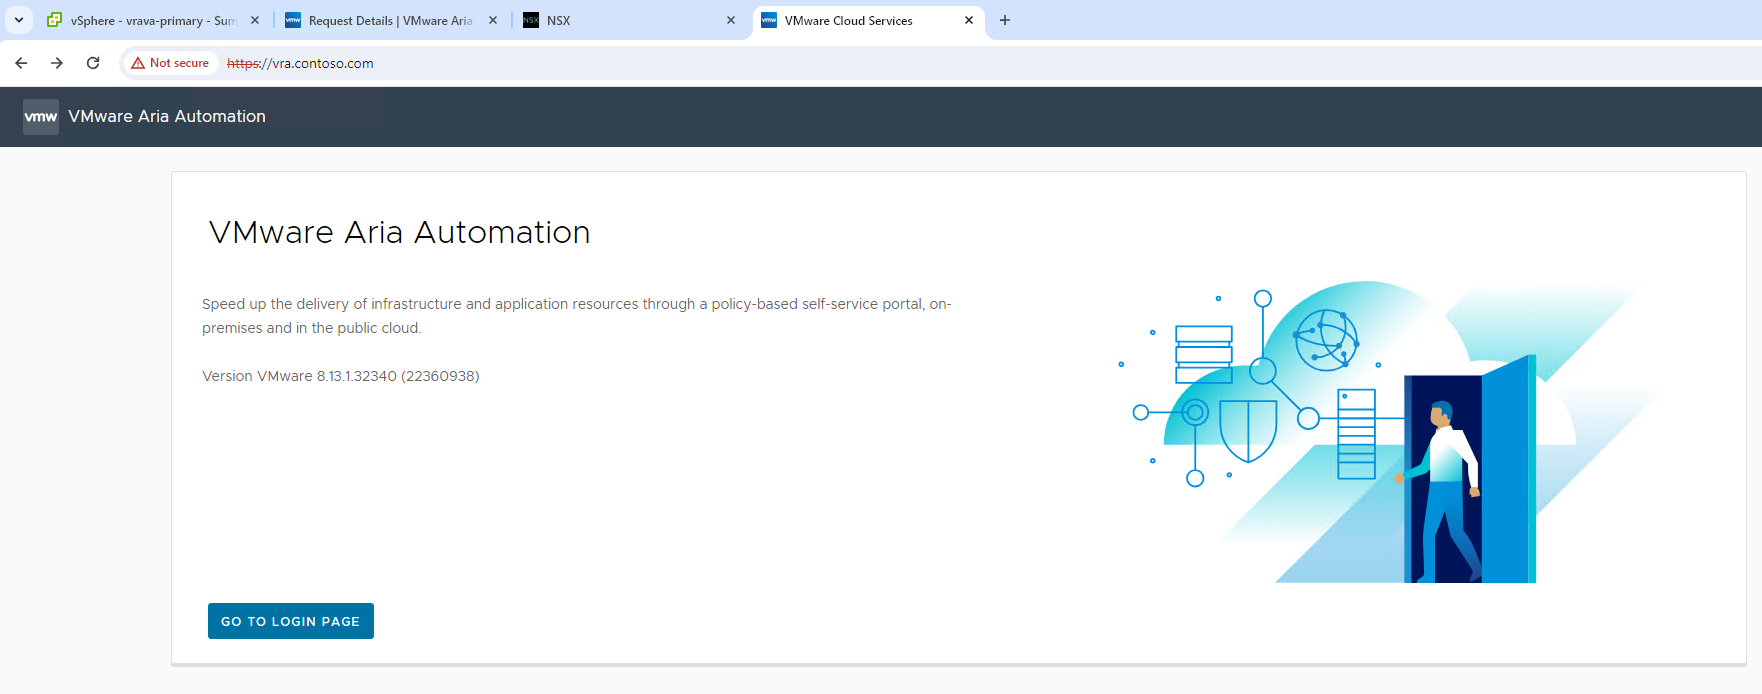This screenshot has width=1762, height=694.
Task: Click the Request Details tab favicon
Action: coord(293,20)
